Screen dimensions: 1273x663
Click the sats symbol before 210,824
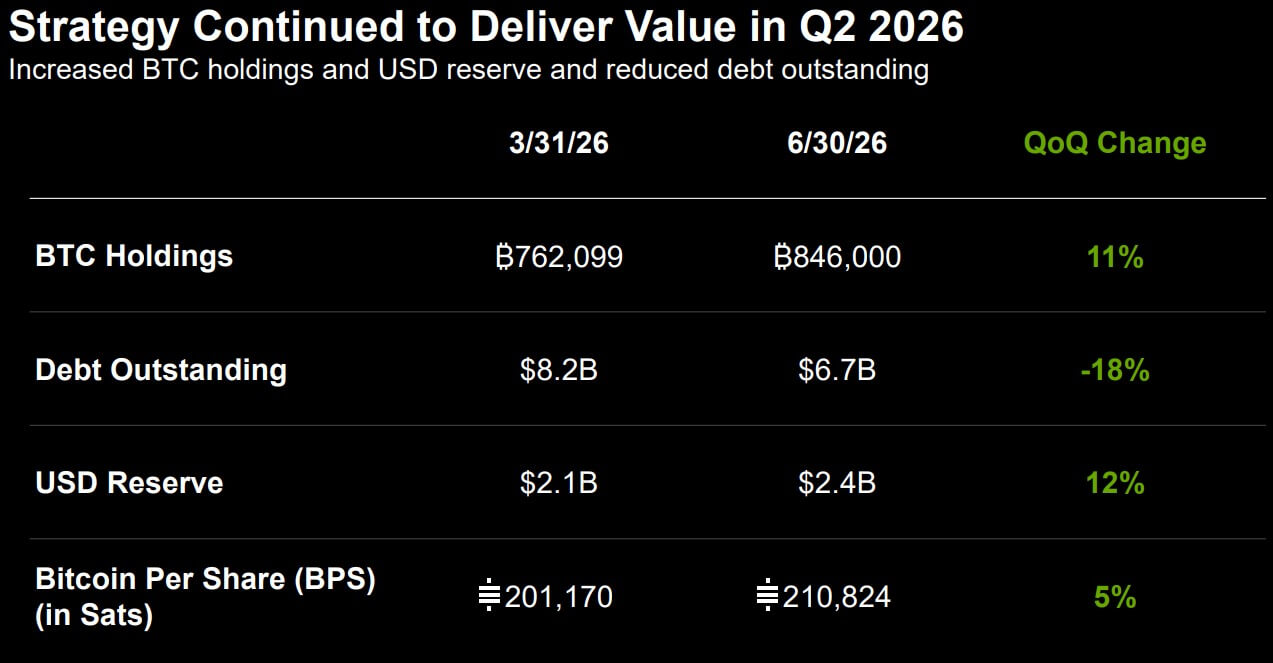click(x=767, y=597)
